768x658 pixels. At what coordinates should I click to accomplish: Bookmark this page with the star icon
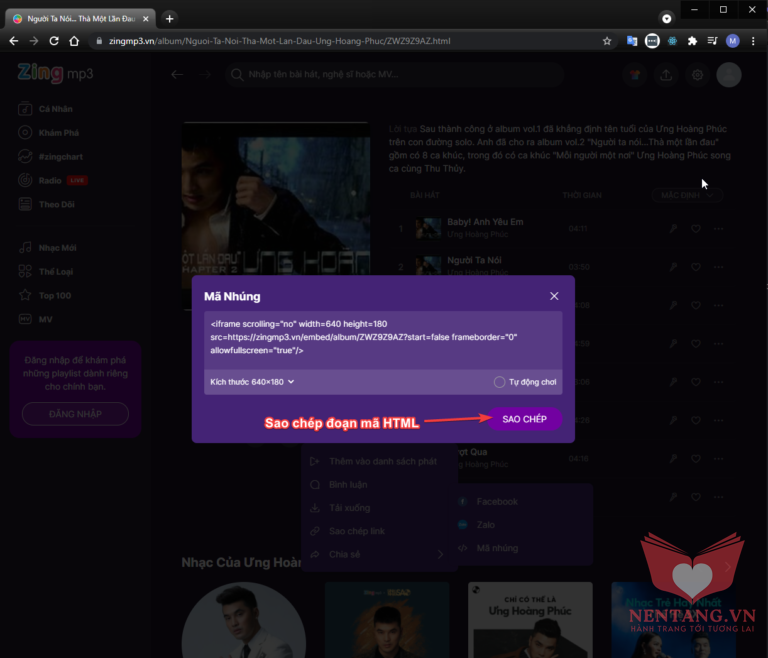click(x=607, y=41)
